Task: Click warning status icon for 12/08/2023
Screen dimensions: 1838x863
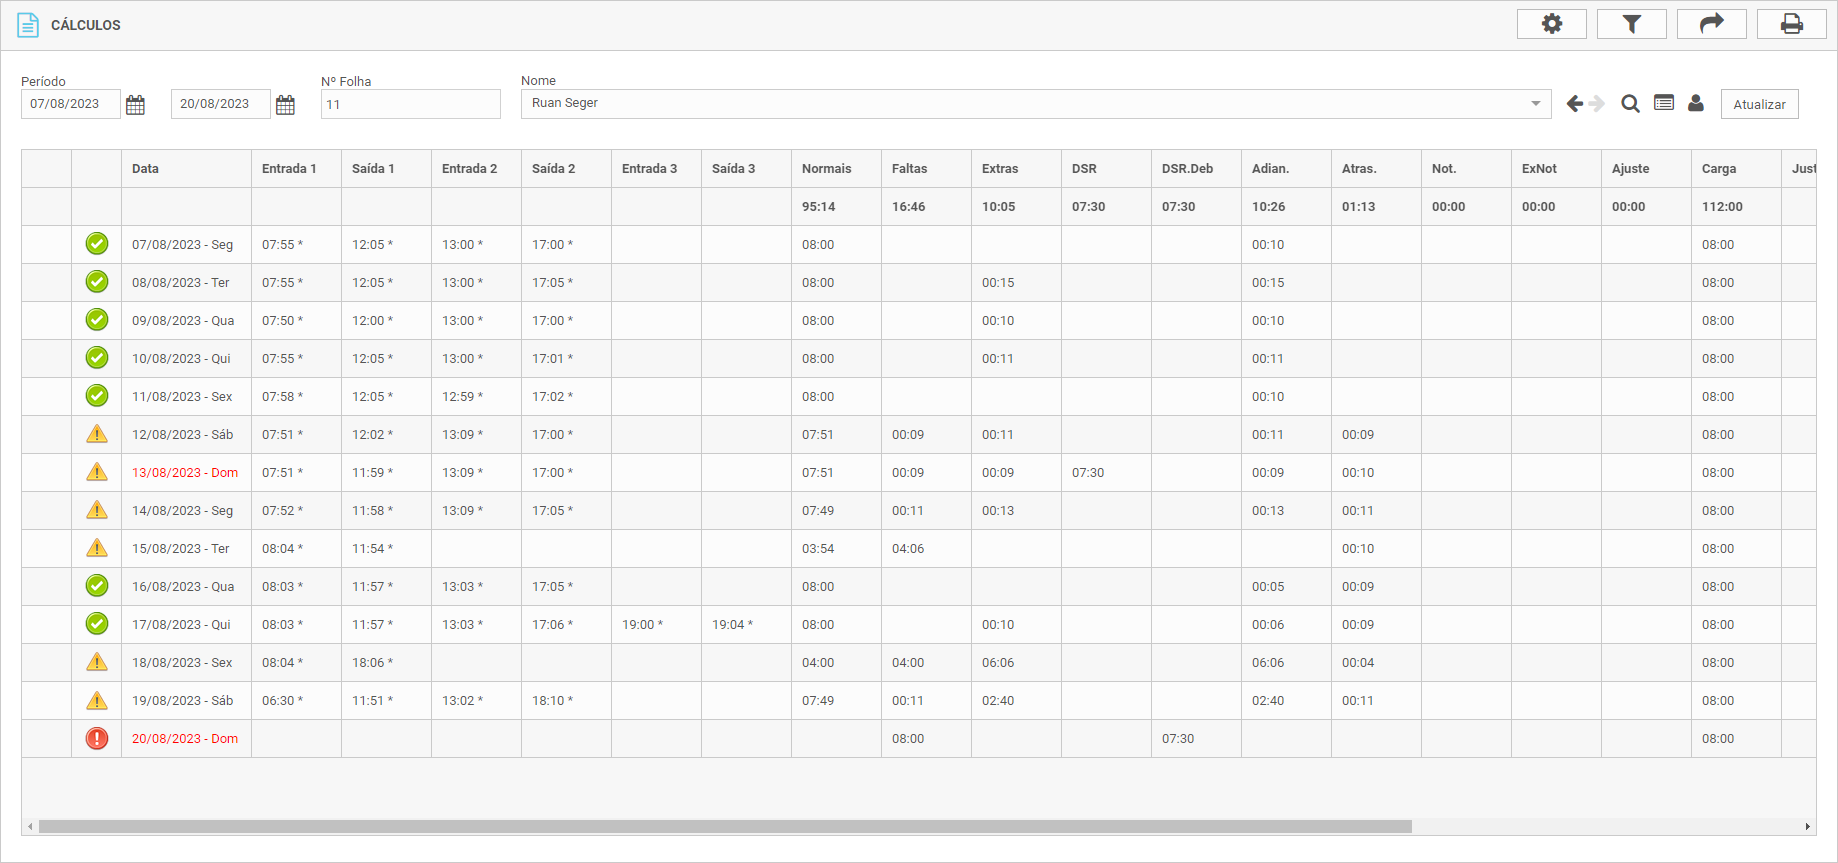Action: [97, 434]
